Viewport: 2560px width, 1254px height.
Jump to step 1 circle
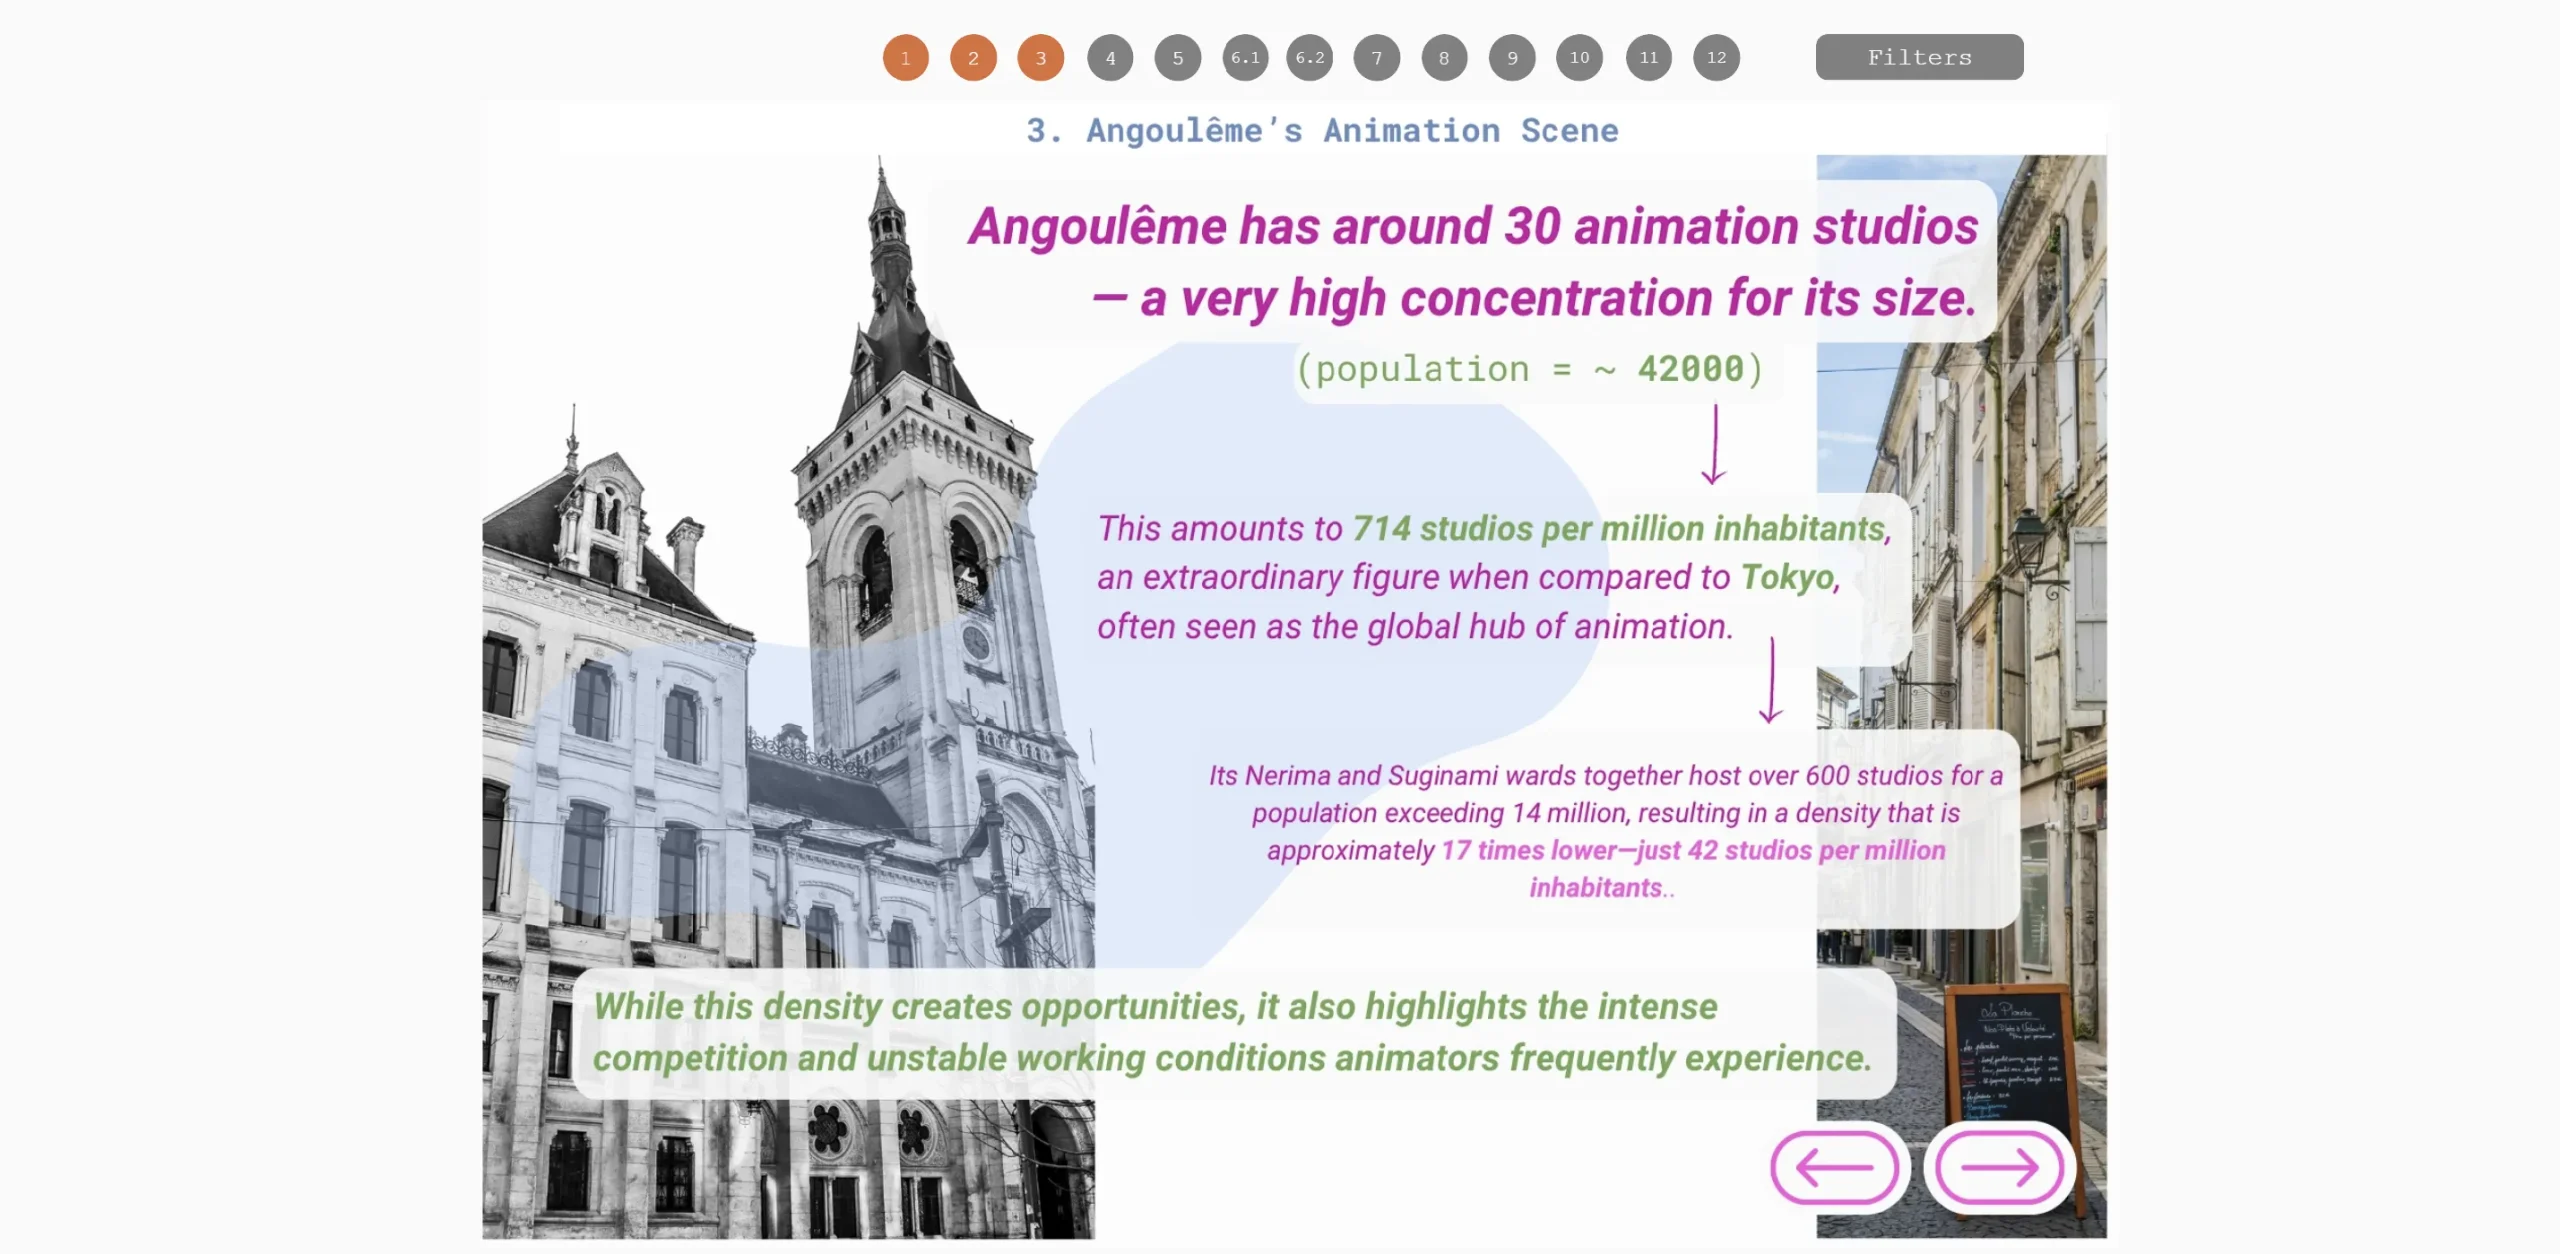905,58
